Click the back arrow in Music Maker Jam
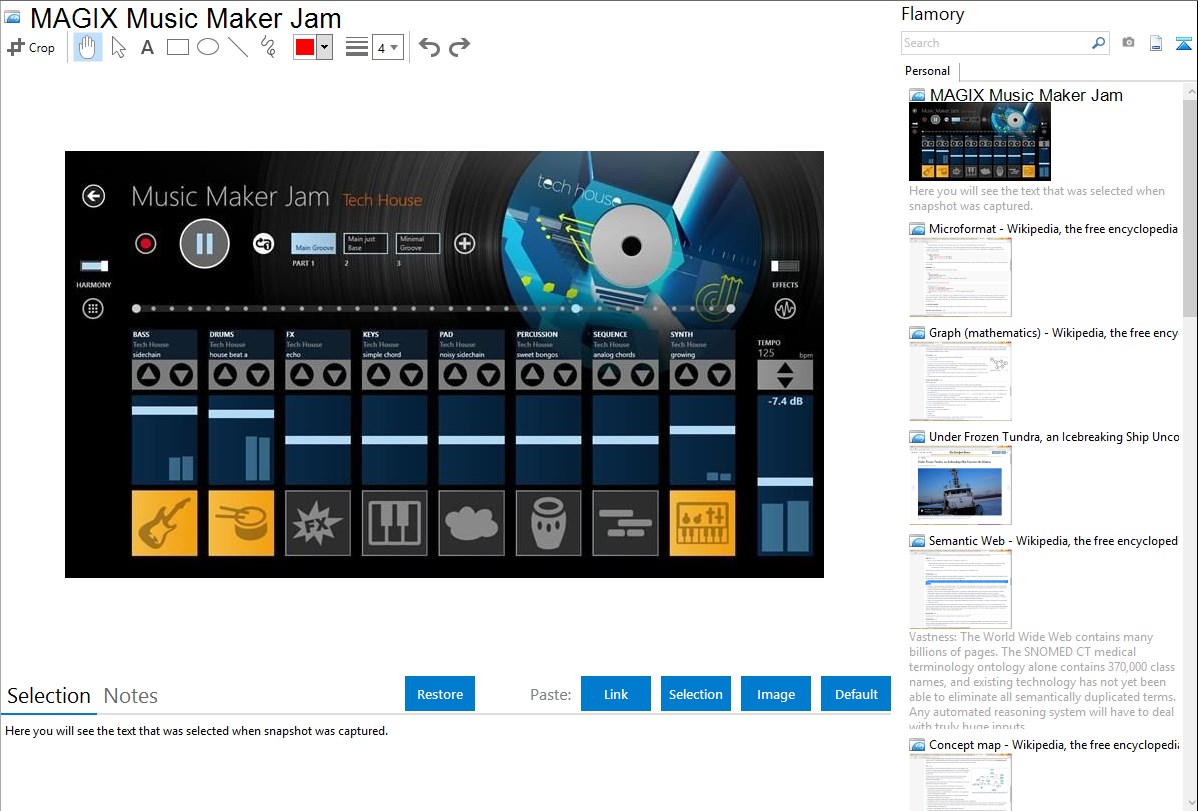Image resolution: width=1198 pixels, height=811 pixels. pos(93,196)
